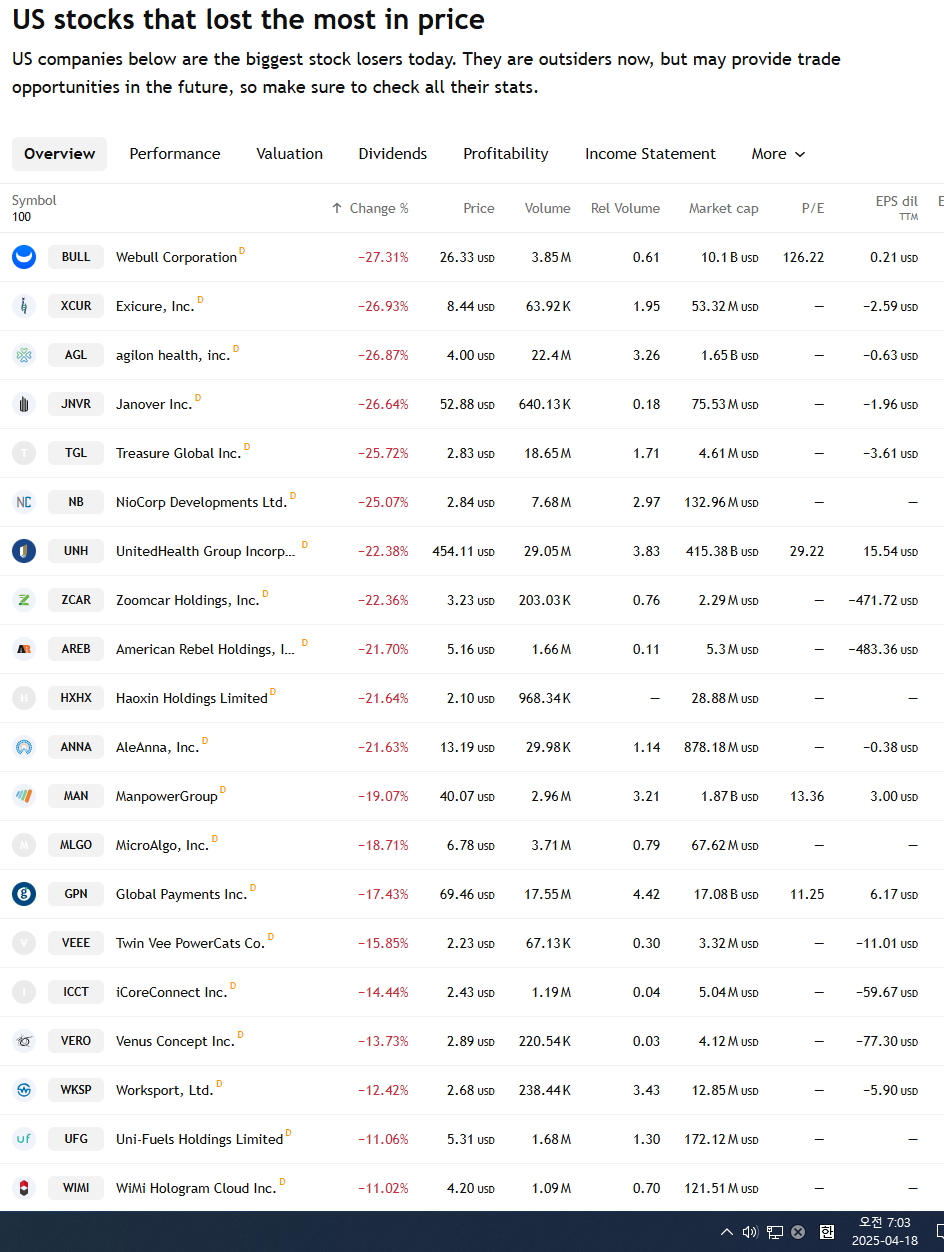
Task: Click the Venus Concept VERO logo icon
Action: tap(24, 1041)
